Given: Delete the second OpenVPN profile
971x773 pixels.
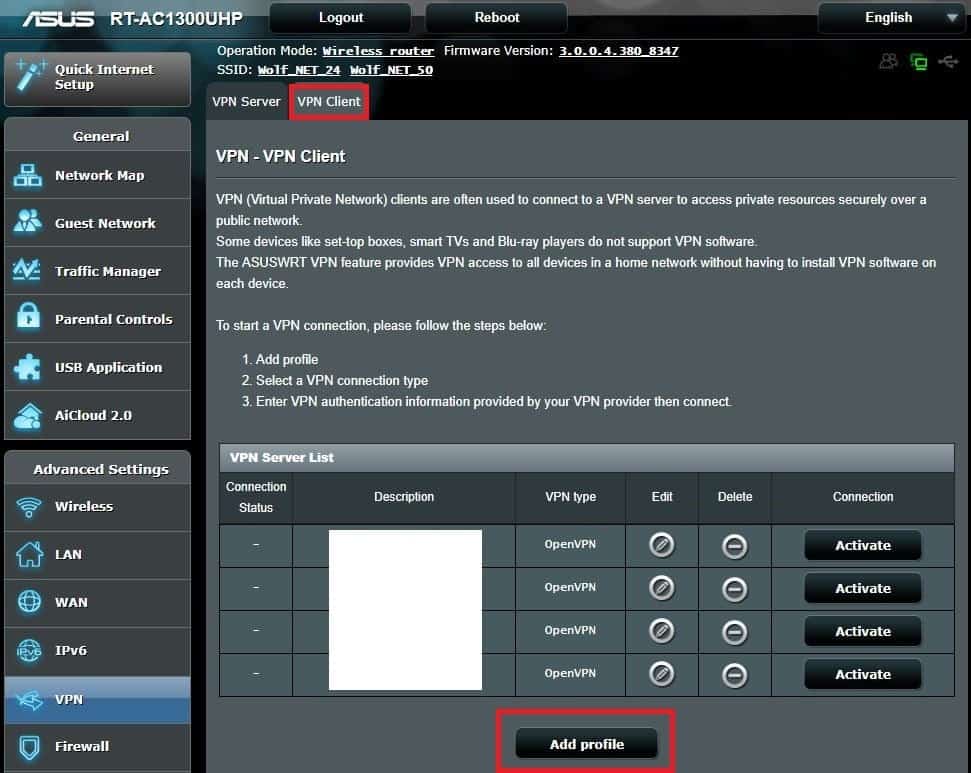Looking at the screenshot, I should pyautogui.click(x=734, y=589).
